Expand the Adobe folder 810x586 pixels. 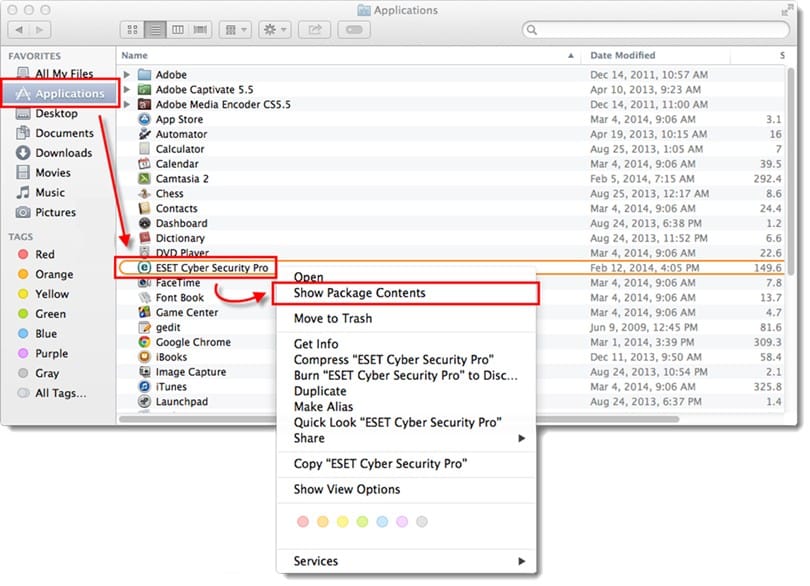tap(127, 74)
